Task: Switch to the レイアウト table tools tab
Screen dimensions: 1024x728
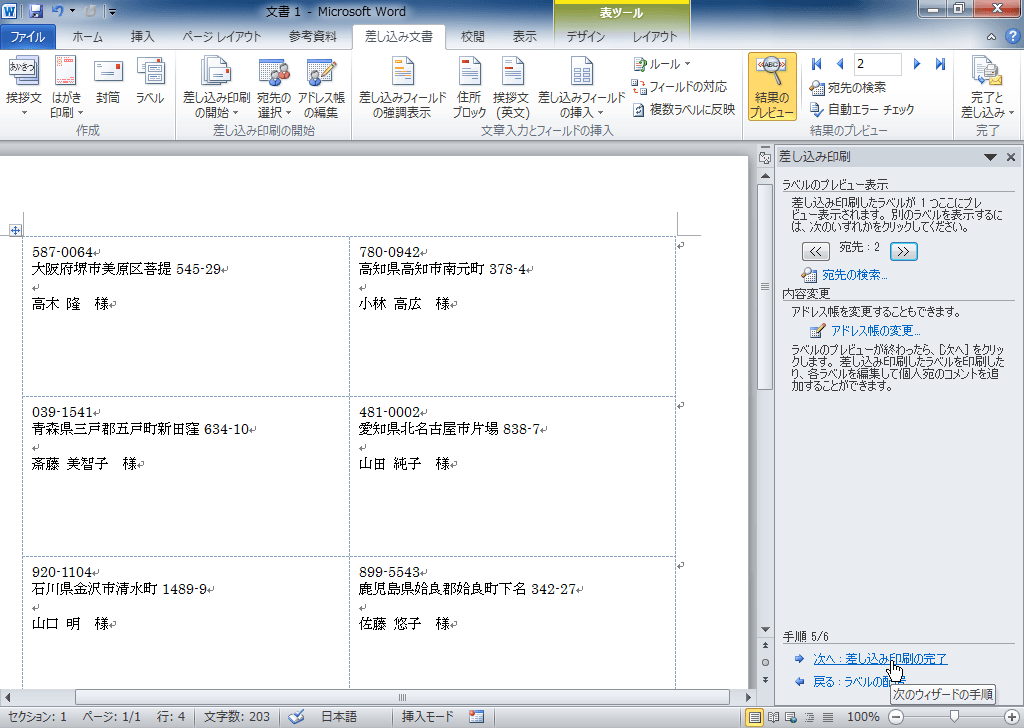Action: 654,37
